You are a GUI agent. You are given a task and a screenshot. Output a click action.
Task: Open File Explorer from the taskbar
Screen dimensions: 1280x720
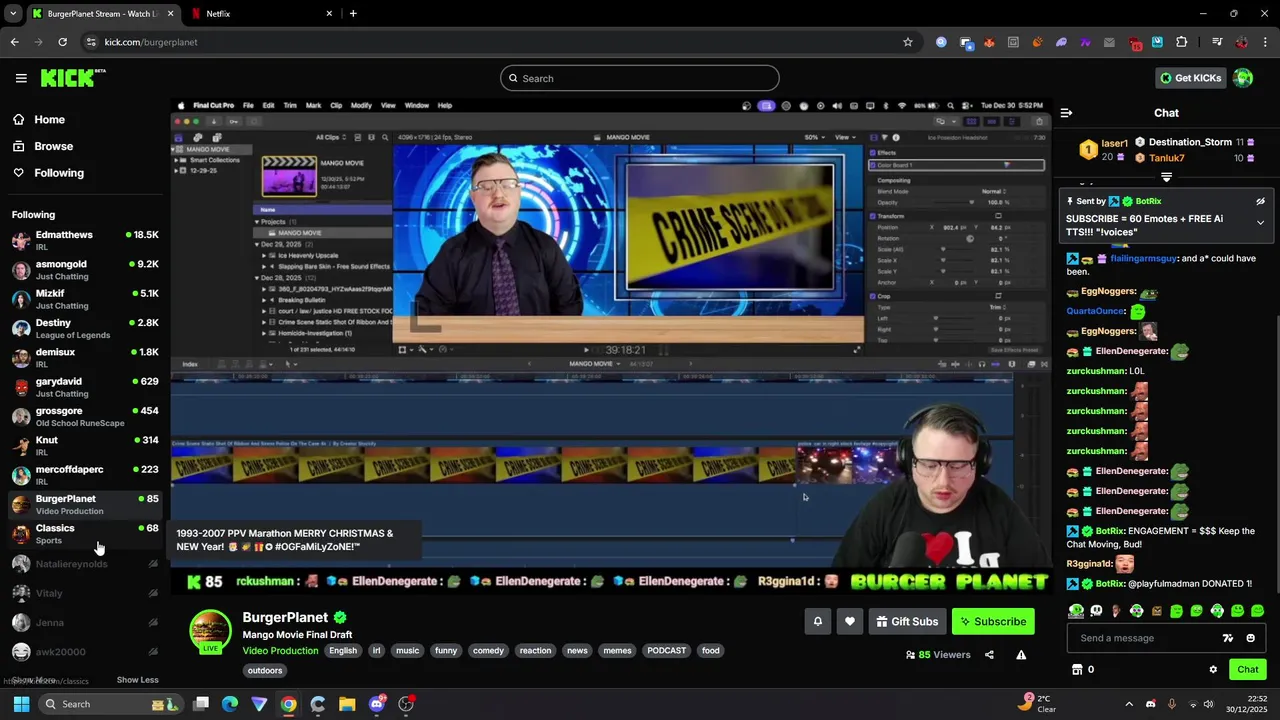(347, 704)
